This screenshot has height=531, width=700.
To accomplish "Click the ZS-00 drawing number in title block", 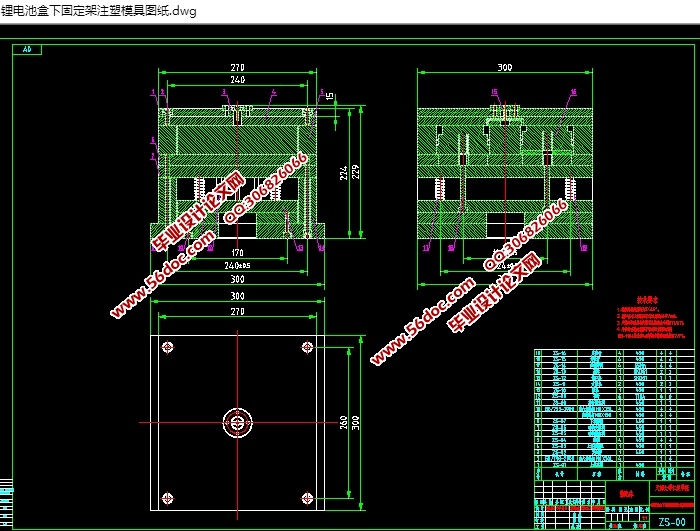I will [x=672, y=522].
